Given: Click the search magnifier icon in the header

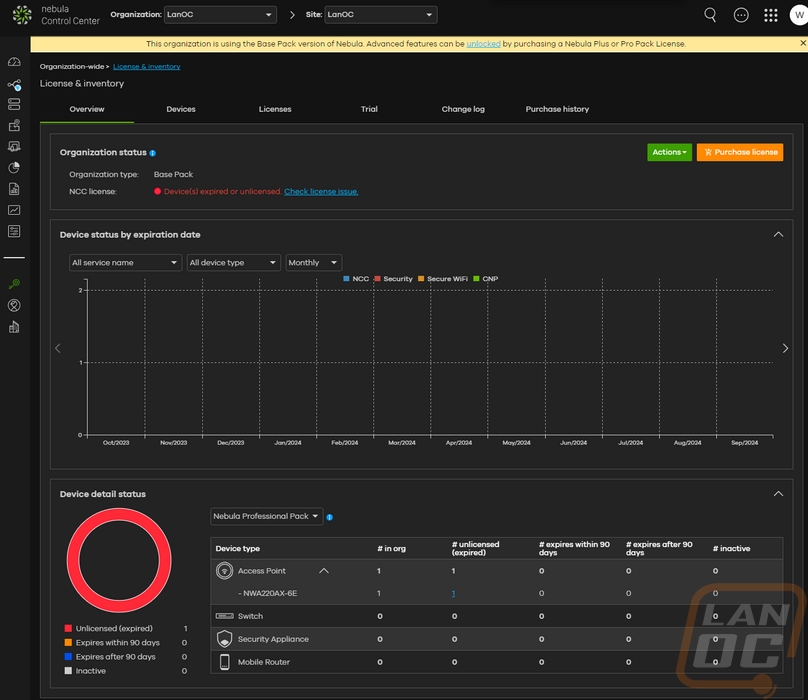Looking at the screenshot, I should click(710, 15).
